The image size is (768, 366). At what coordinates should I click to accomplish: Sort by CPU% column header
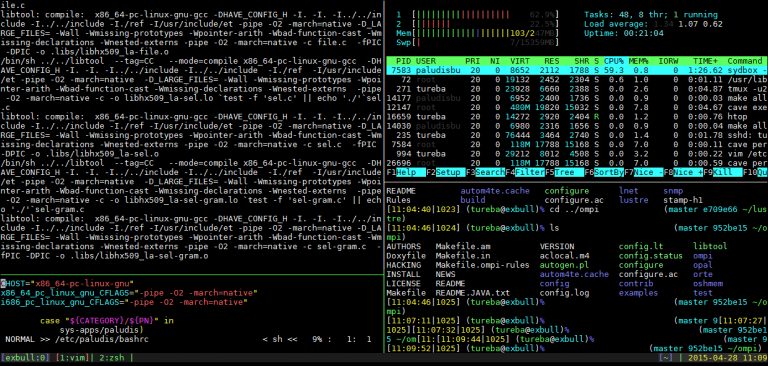pyautogui.click(x=614, y=61)
